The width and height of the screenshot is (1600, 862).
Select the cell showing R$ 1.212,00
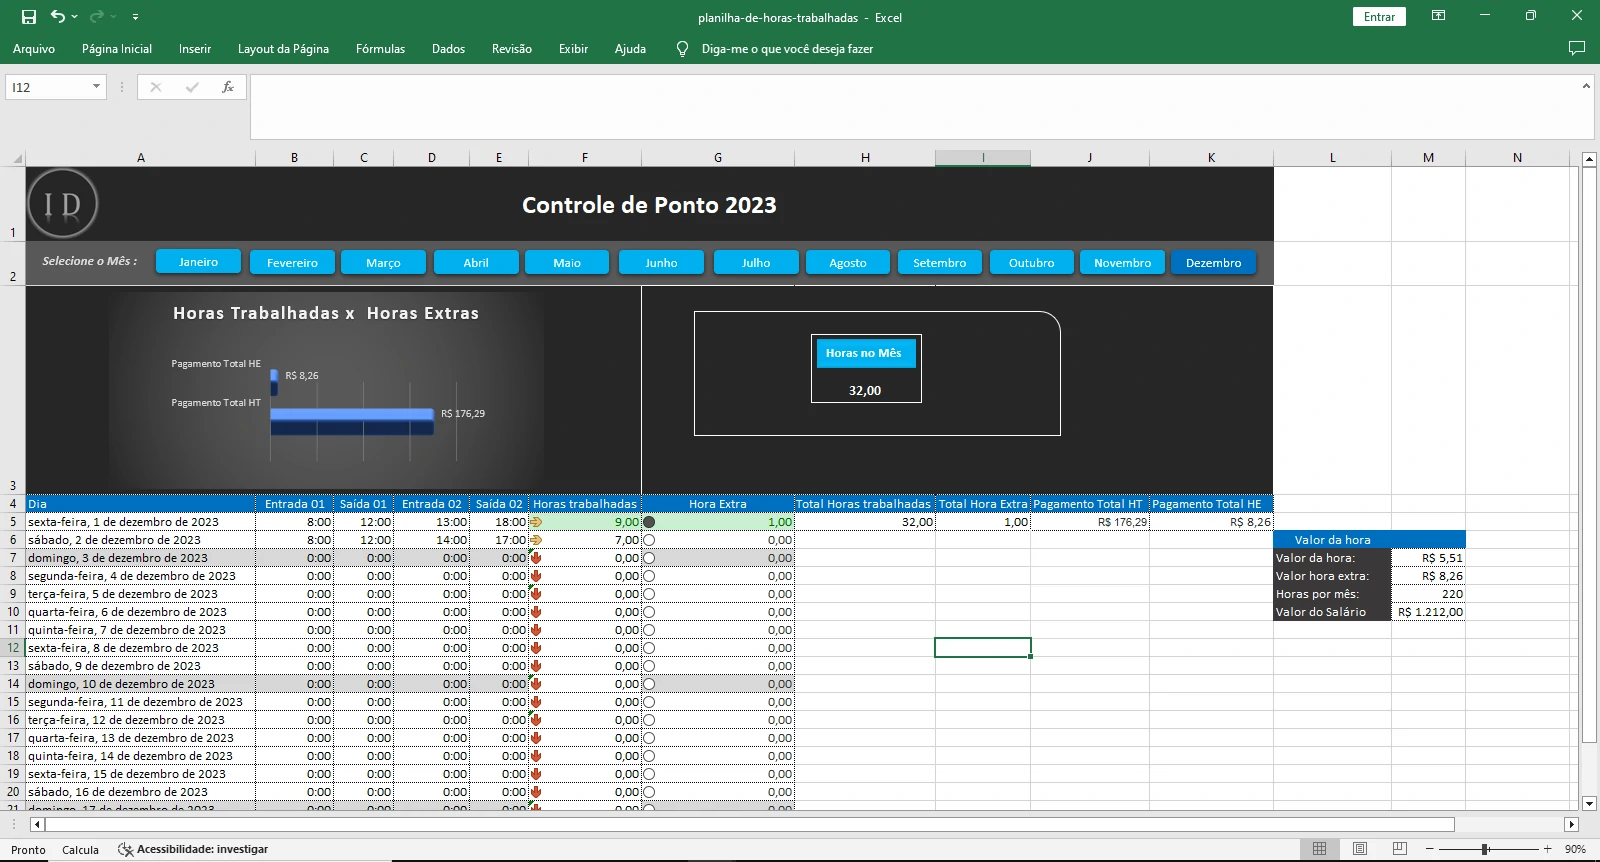click(x=1428, y=612)
